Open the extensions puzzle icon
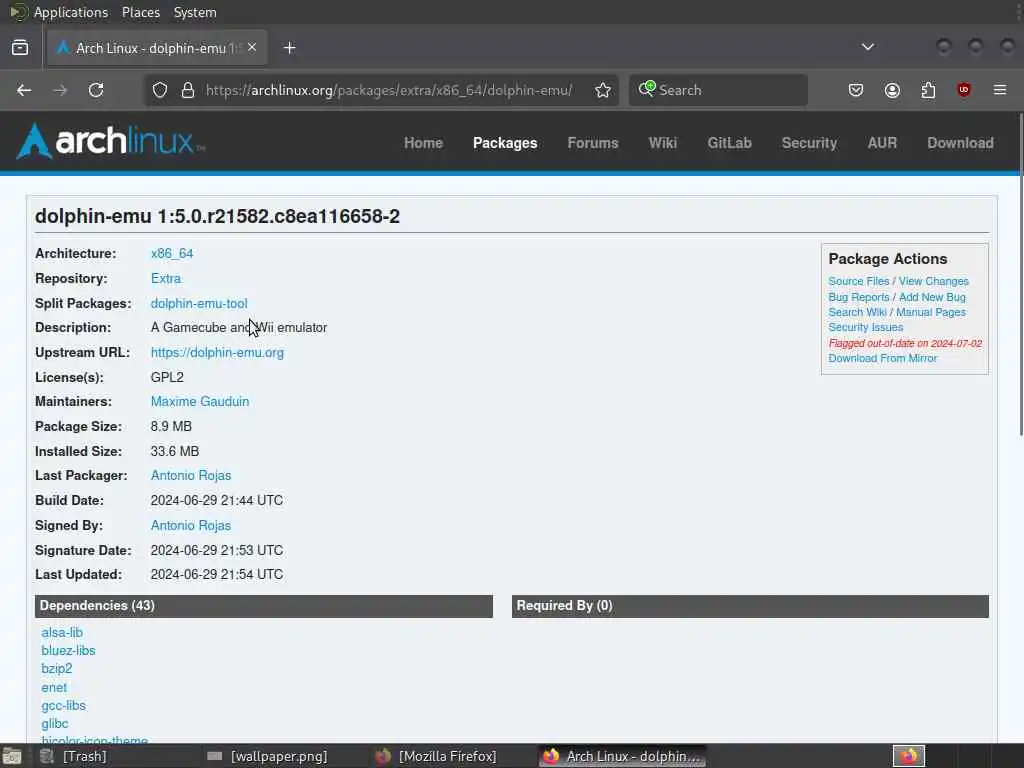Viewport: 1024px width, 768px height. tap(928, 90)
